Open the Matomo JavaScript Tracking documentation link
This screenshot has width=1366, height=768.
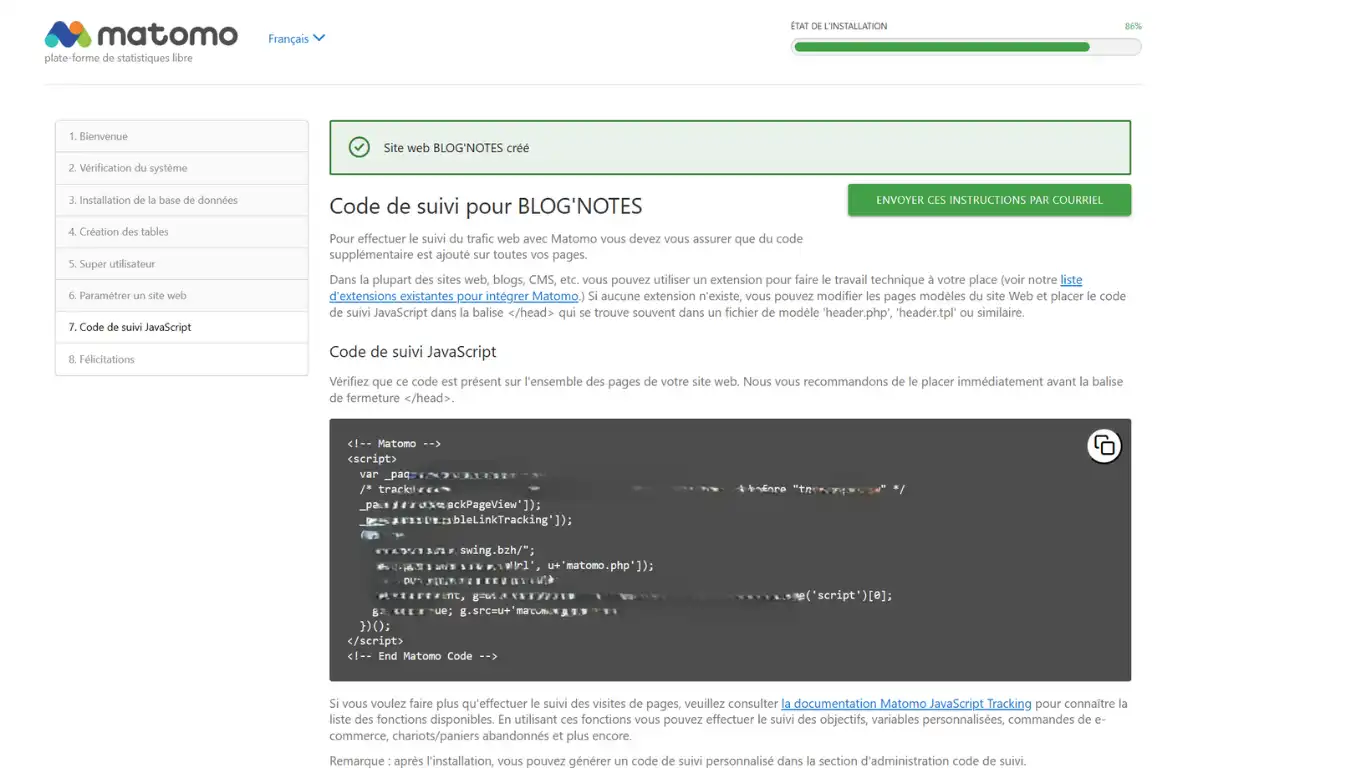tap(905, 703)
